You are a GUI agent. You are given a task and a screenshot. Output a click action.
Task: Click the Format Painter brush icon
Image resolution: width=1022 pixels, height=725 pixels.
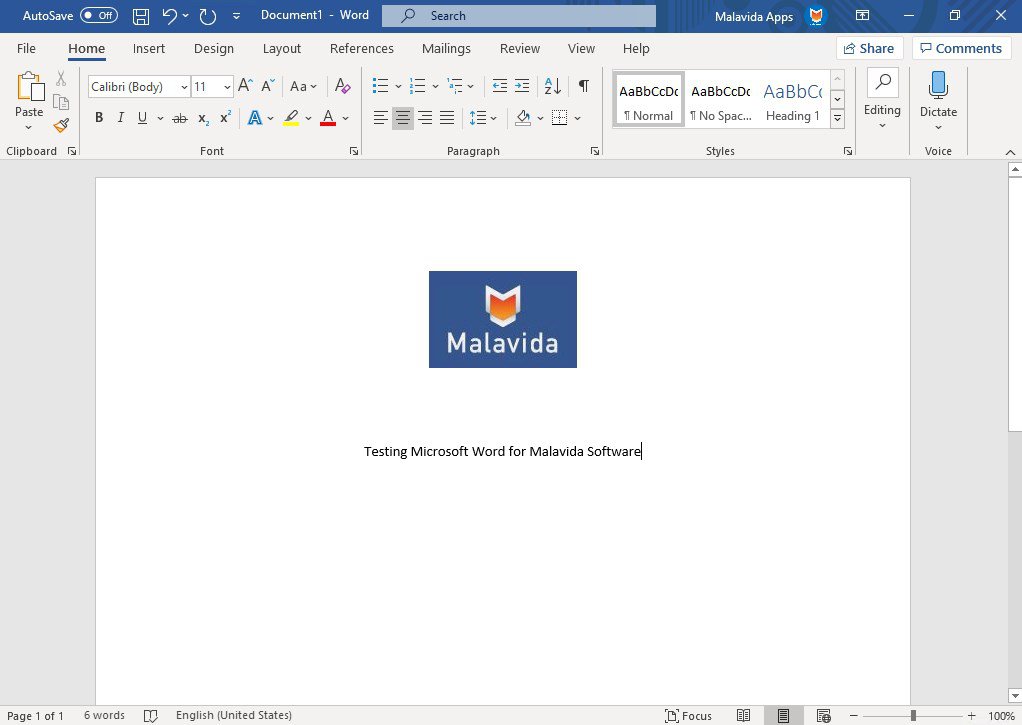61,125
